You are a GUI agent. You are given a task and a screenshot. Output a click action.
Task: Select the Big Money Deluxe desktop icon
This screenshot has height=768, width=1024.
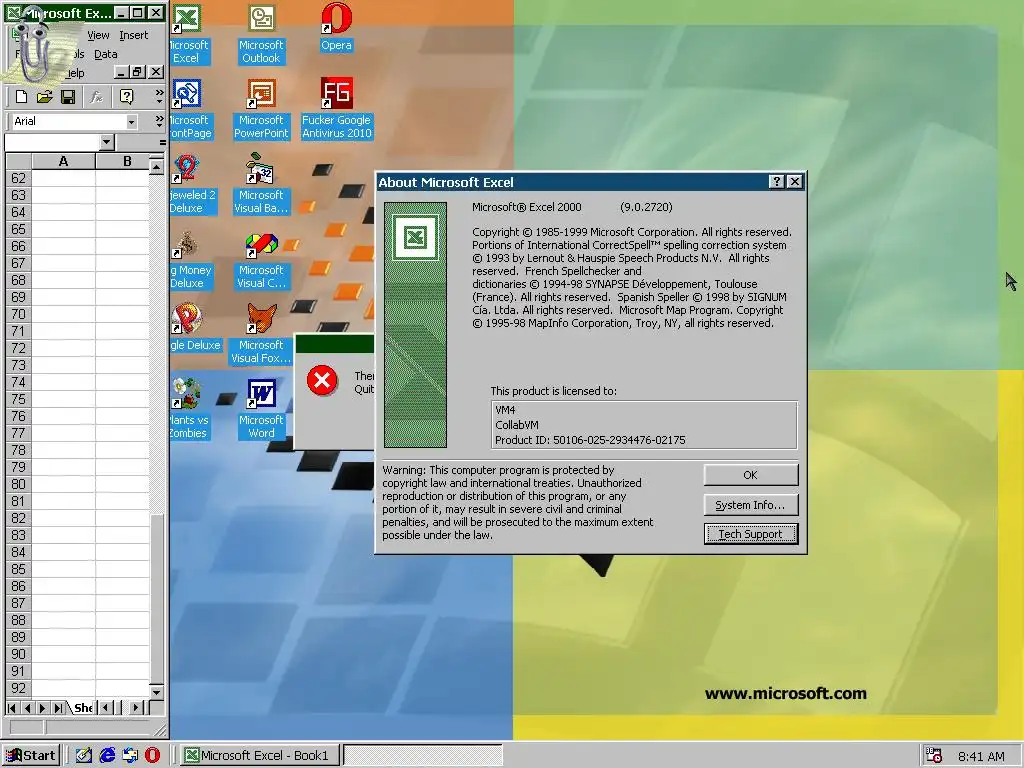[x=190, y=260]
